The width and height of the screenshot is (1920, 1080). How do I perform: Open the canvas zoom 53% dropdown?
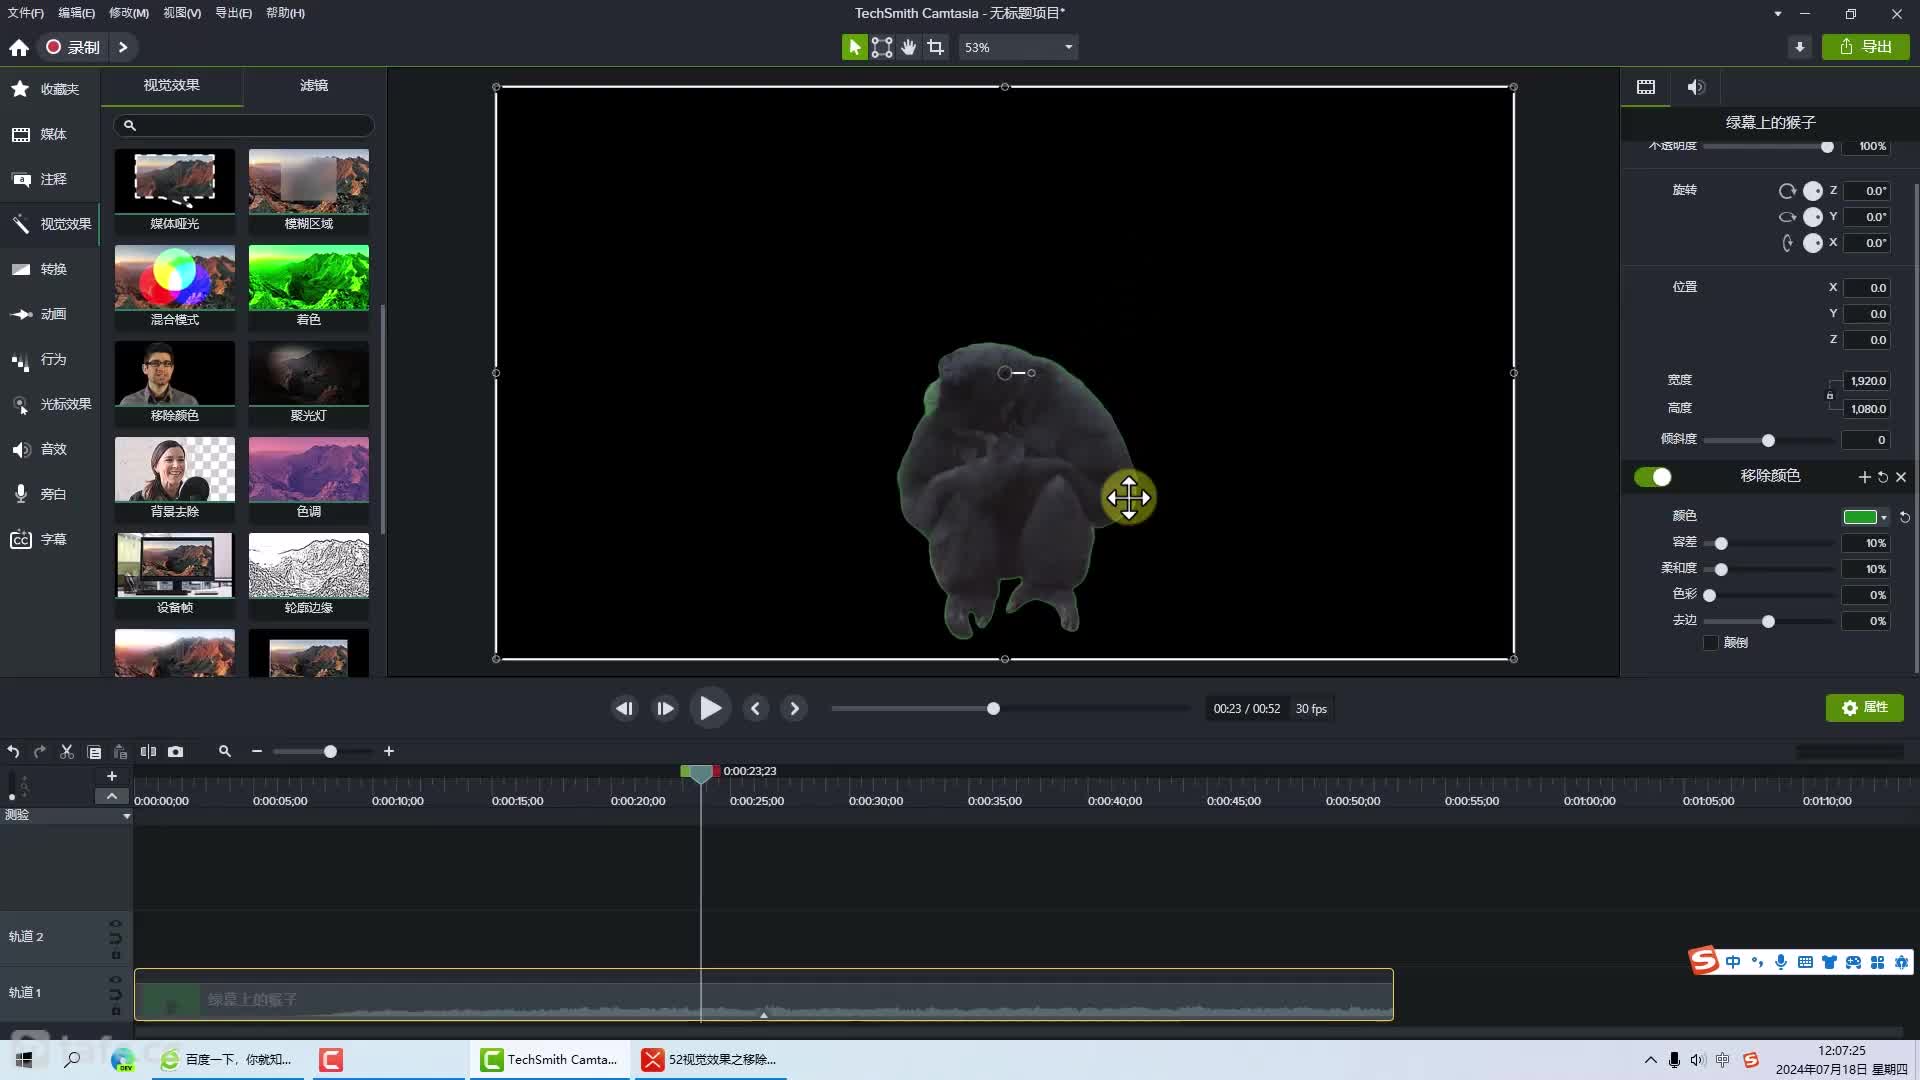click(1018, 47)
